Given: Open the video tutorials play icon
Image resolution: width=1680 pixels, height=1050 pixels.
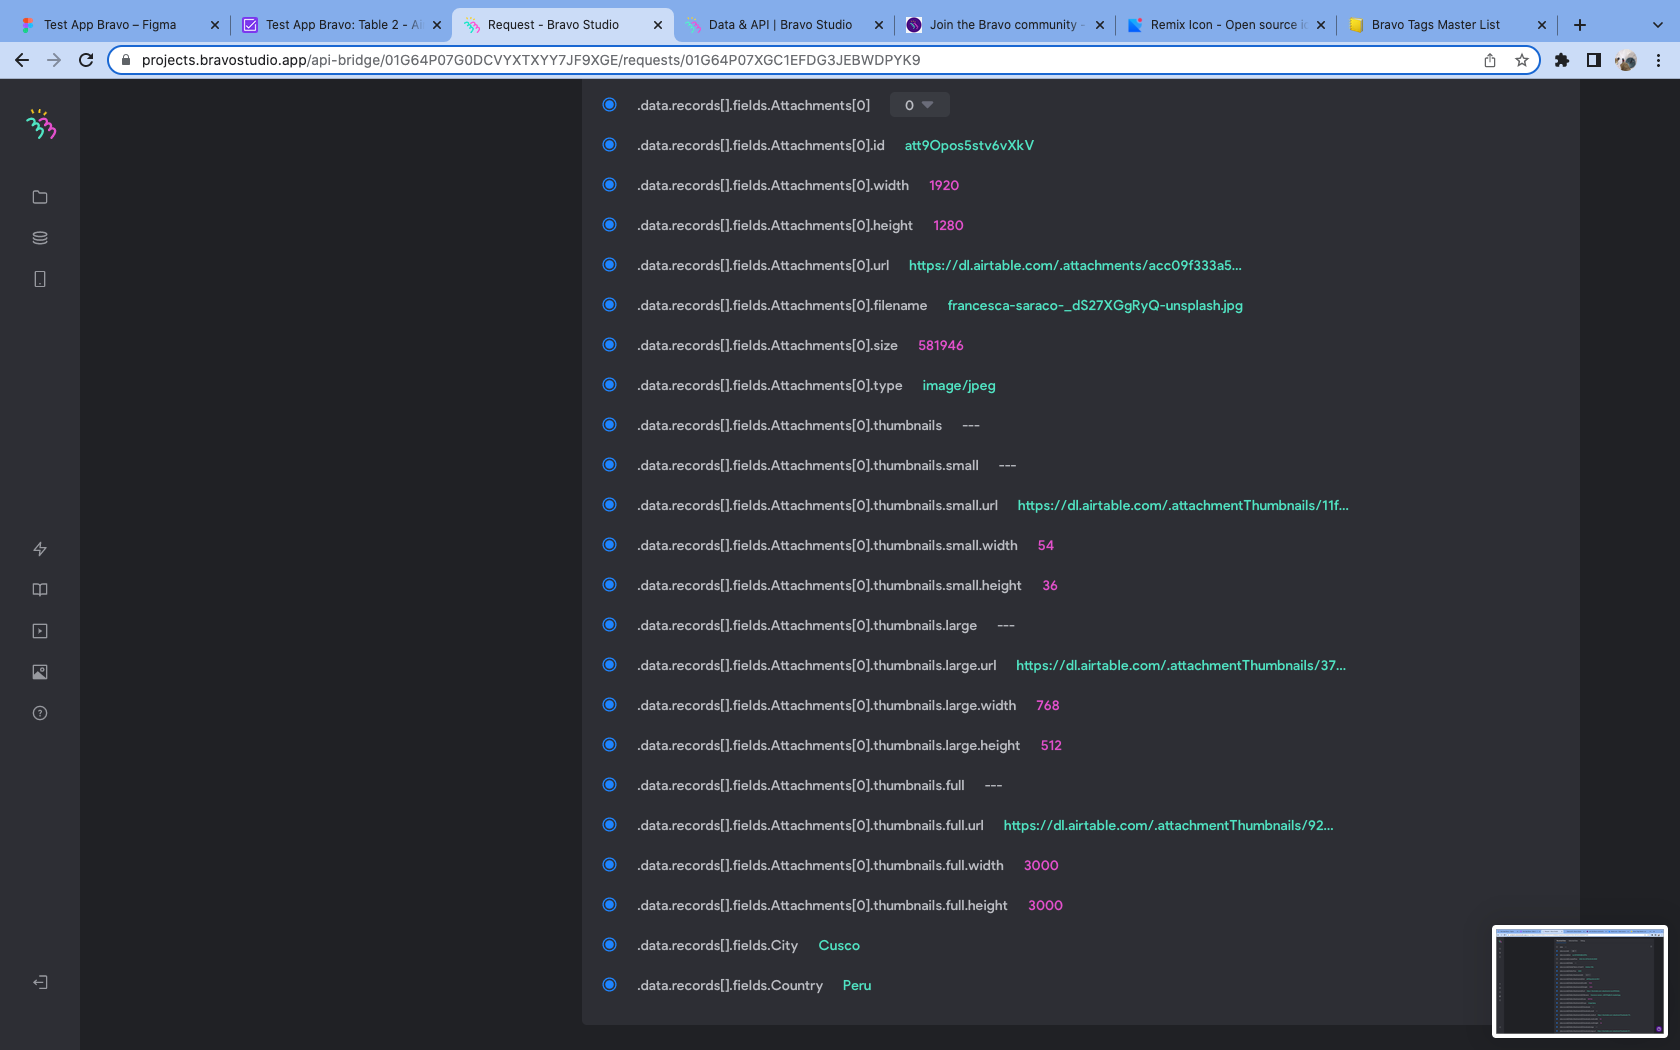Looking at the screenshot, I should coord(40,631).
